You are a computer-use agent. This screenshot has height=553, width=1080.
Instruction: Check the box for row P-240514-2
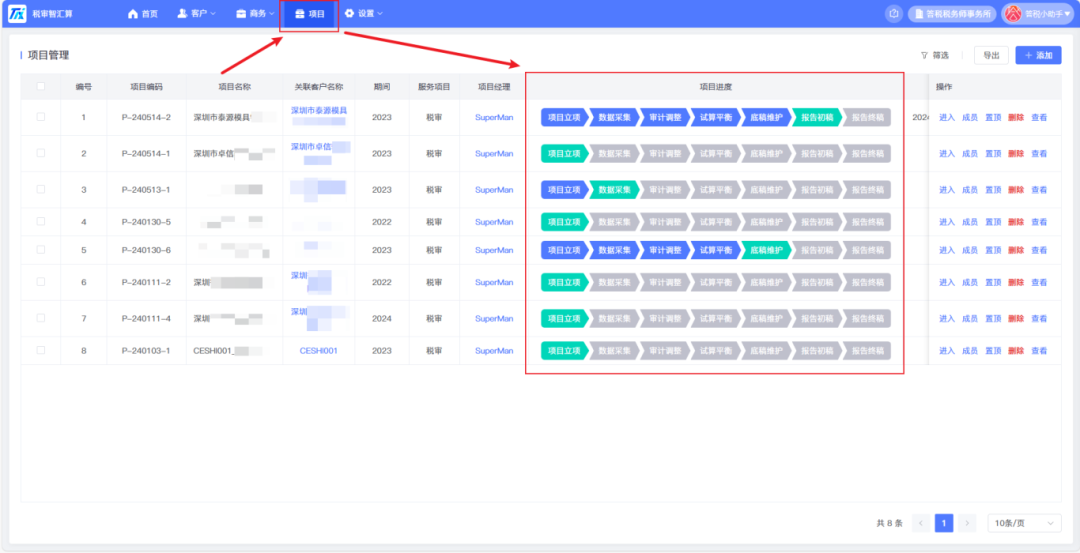pos(41,117)
